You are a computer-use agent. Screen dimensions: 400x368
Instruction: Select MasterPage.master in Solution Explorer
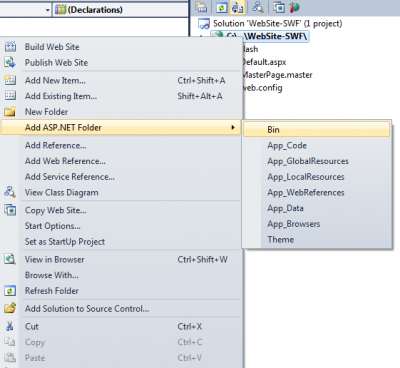pyautogui.click(x=277, y=75)
